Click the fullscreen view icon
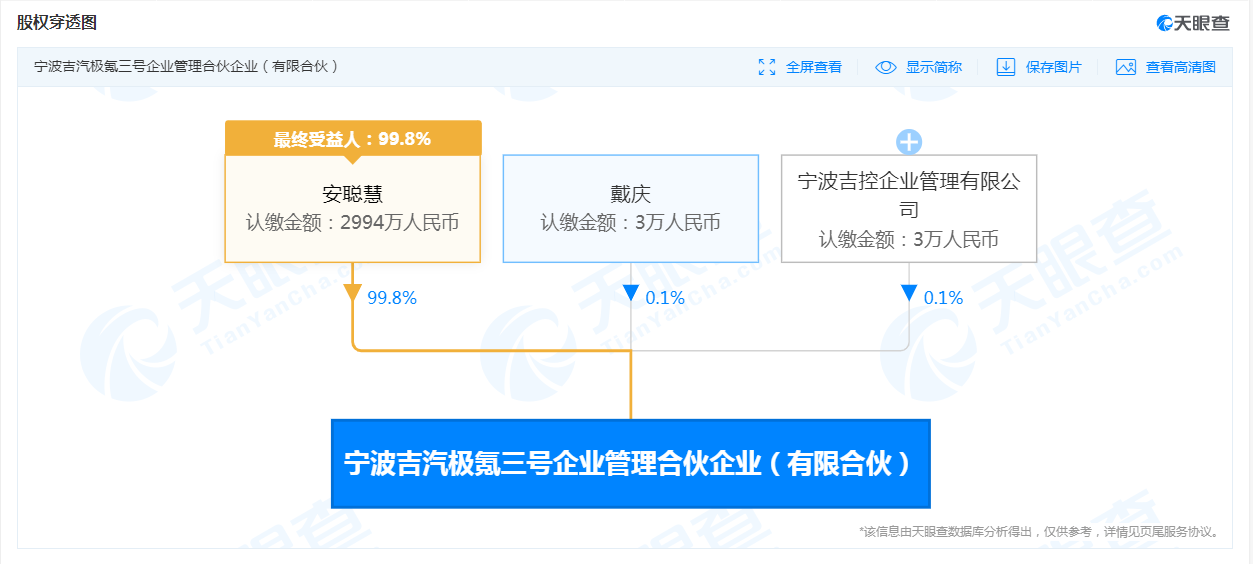Viewport: 1253px width, 564px height. [x=767, y=67]
